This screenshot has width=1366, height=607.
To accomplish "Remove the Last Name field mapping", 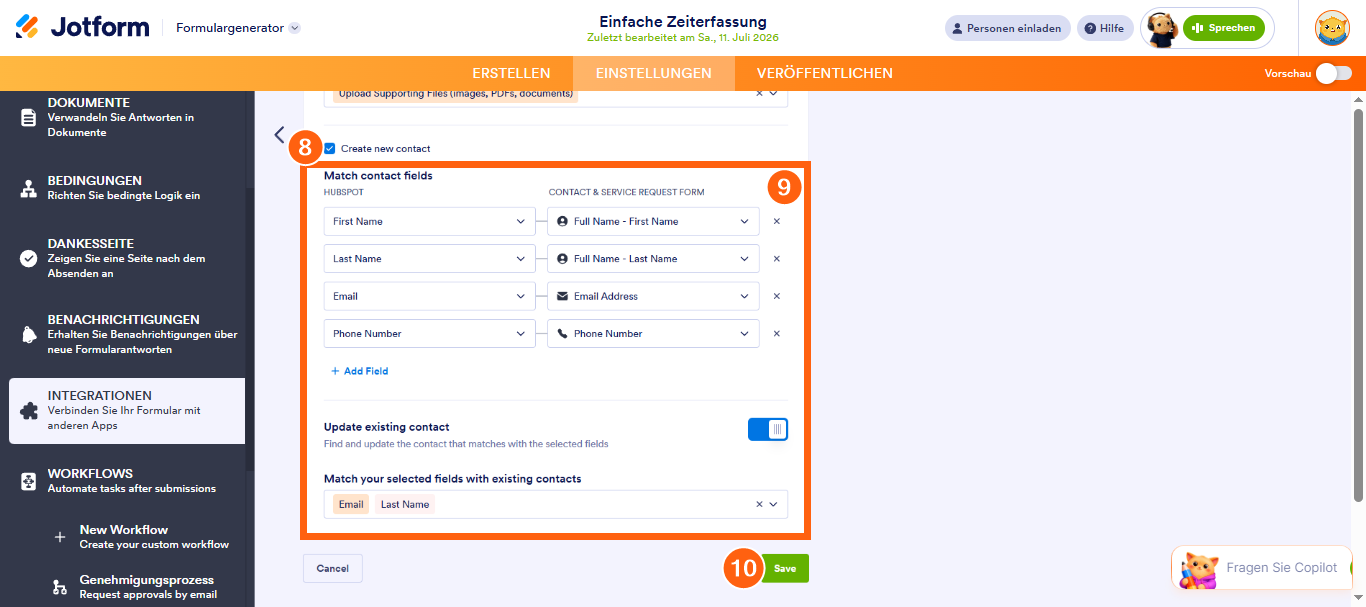I will 776,258.
